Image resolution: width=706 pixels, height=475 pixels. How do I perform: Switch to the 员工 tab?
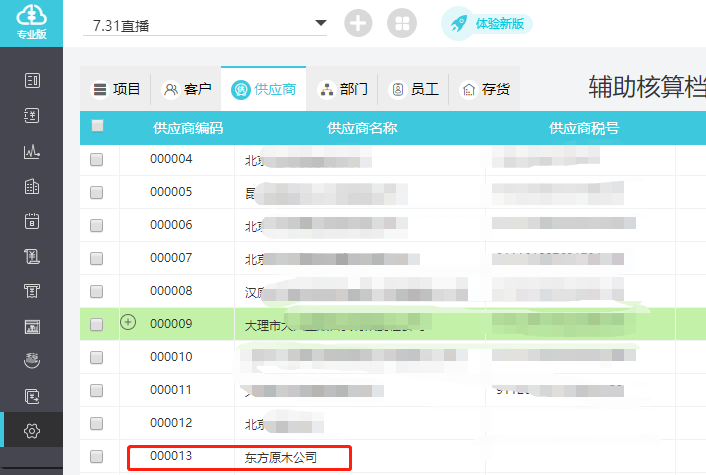tap(415, 89)
